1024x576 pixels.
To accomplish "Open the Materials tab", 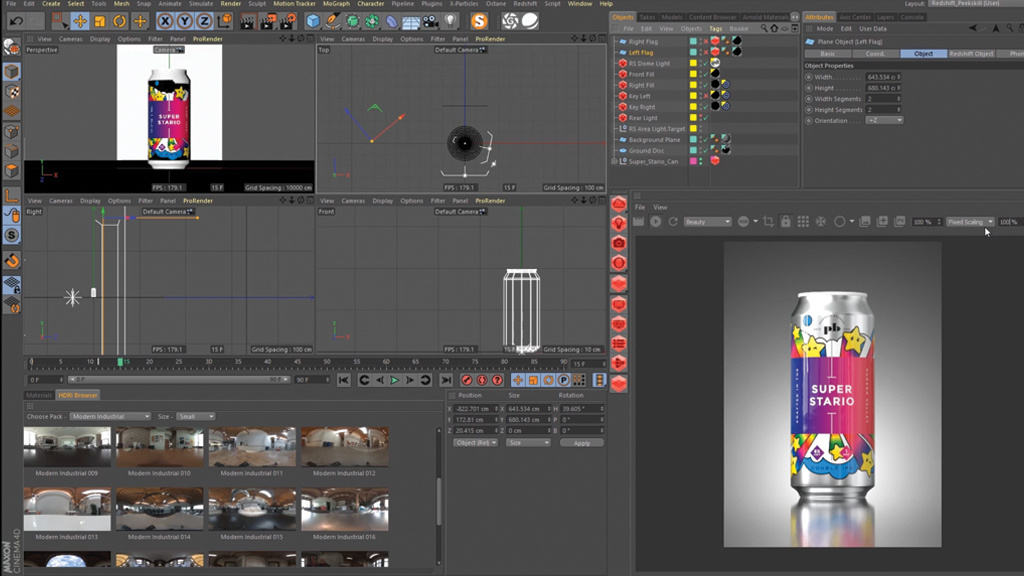I will (39, 395).
